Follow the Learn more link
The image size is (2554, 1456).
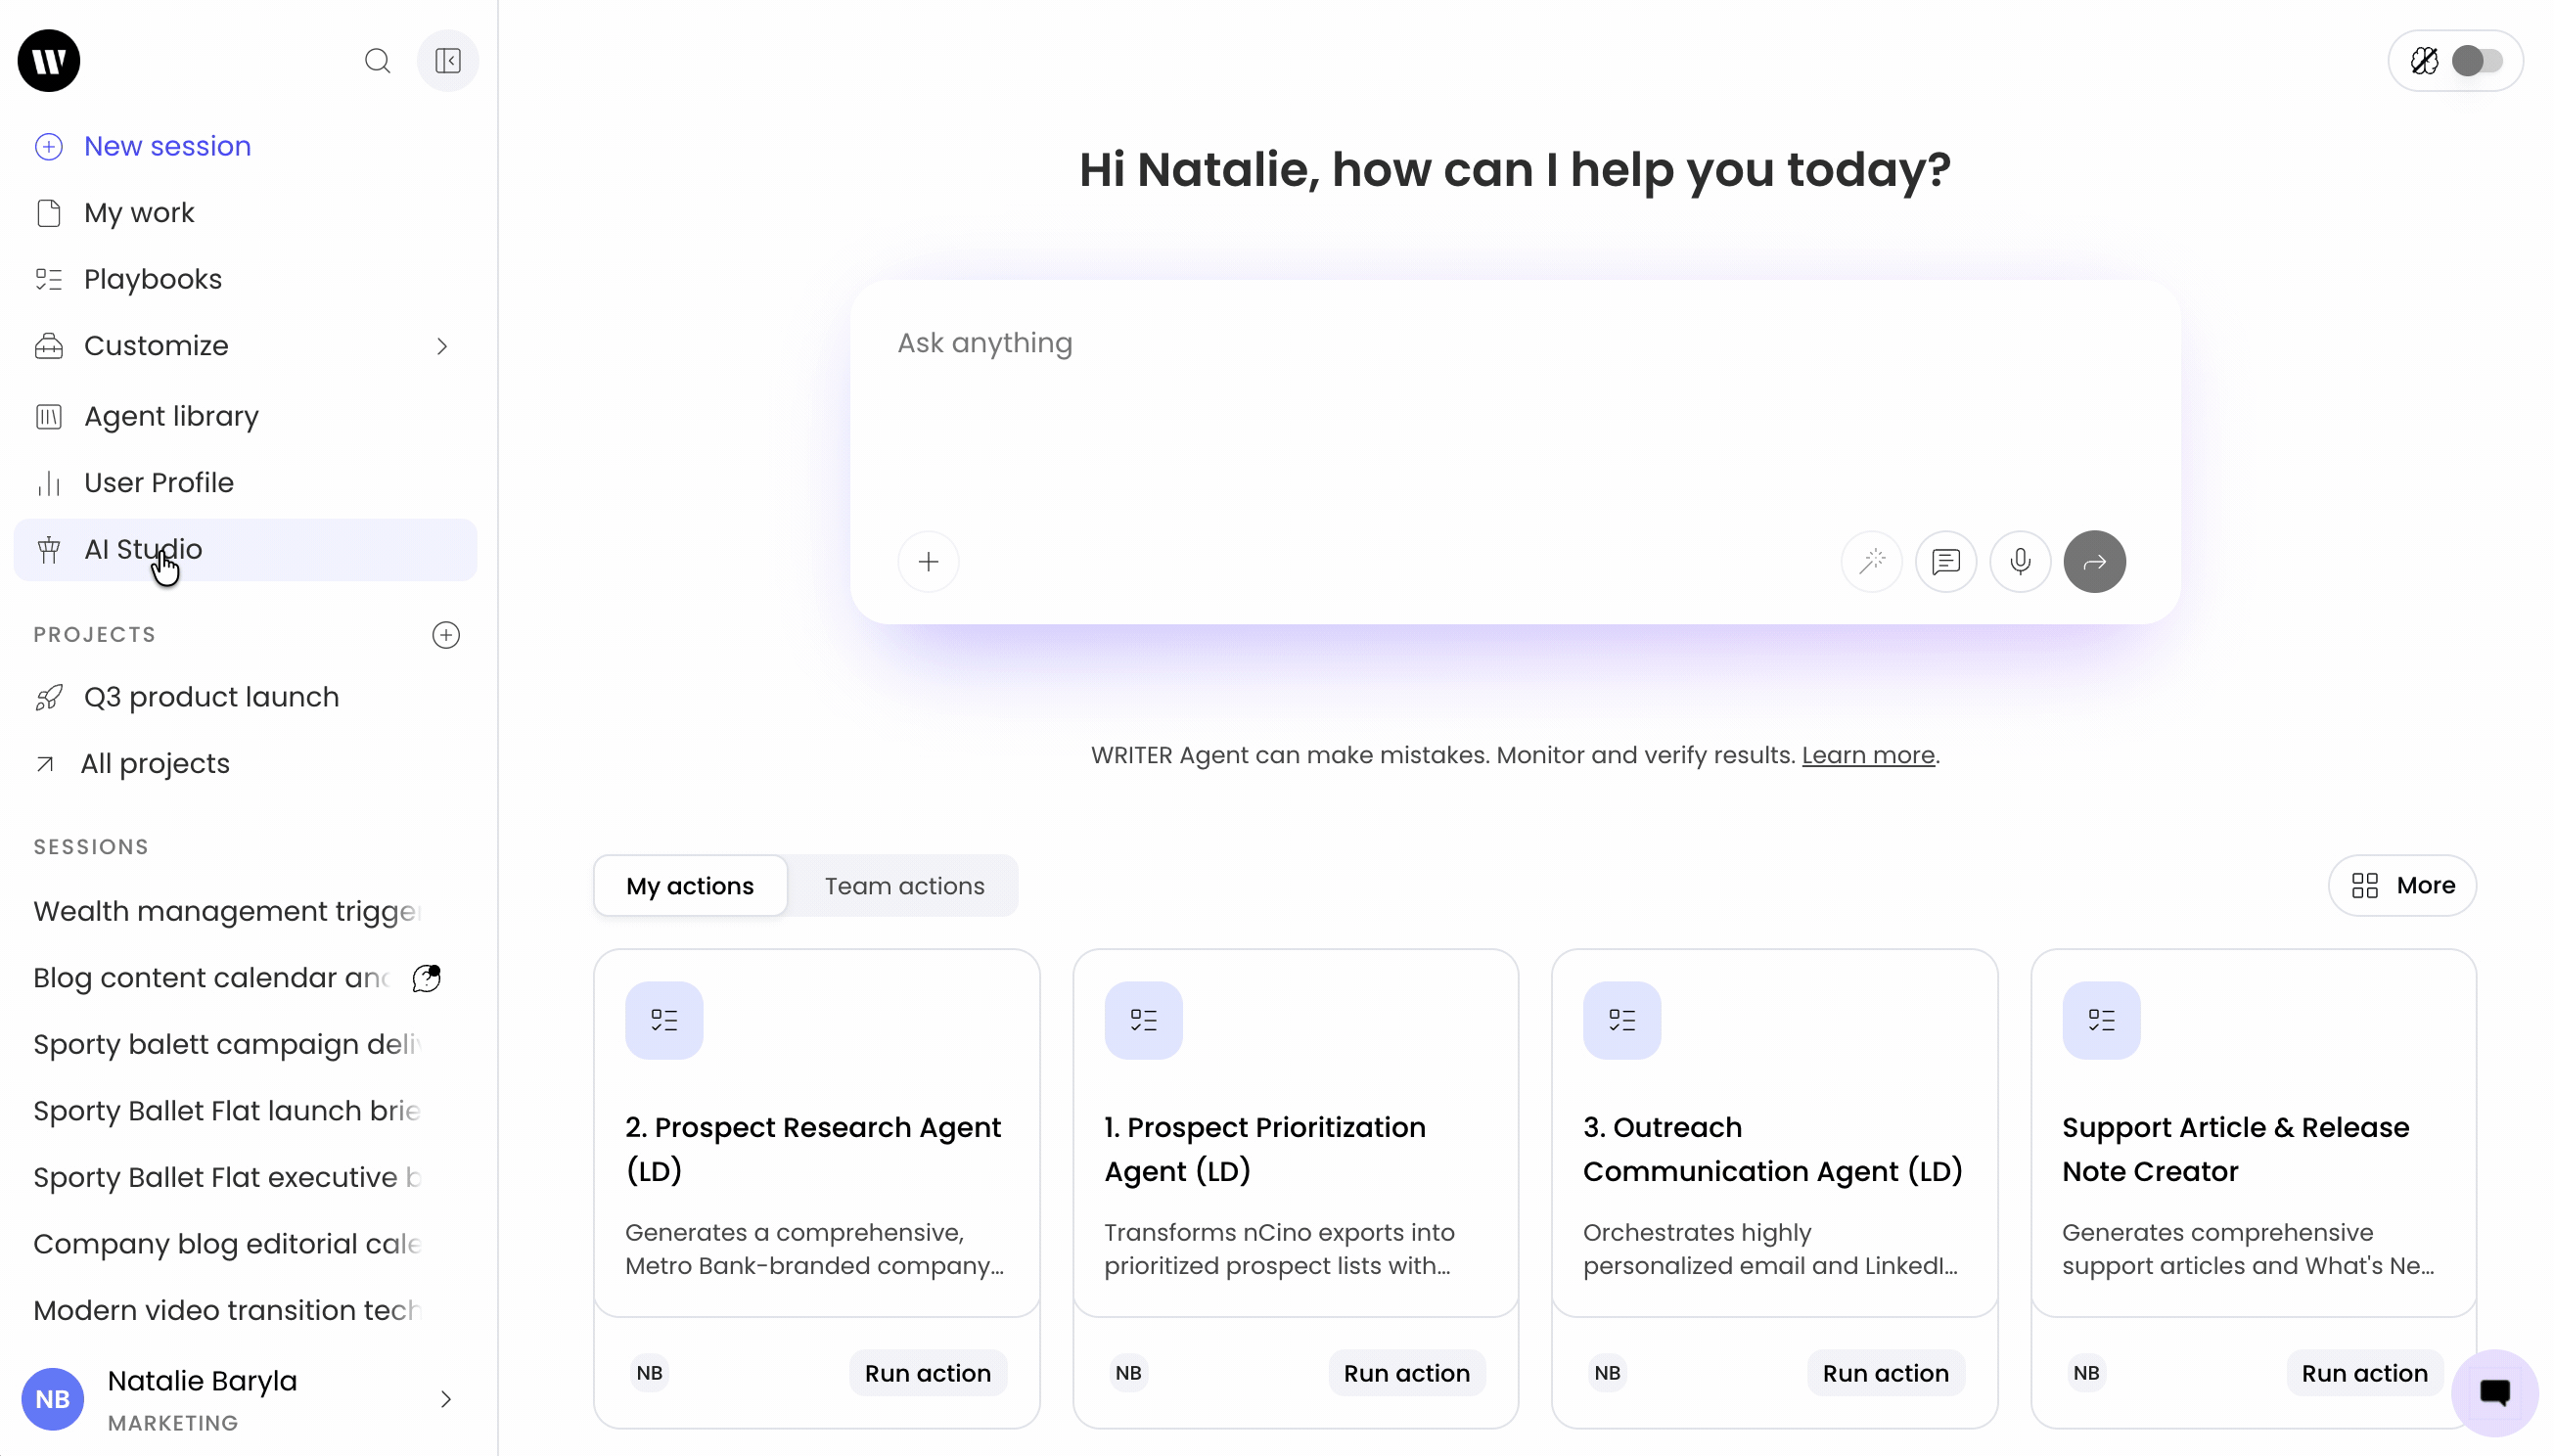1868,755
